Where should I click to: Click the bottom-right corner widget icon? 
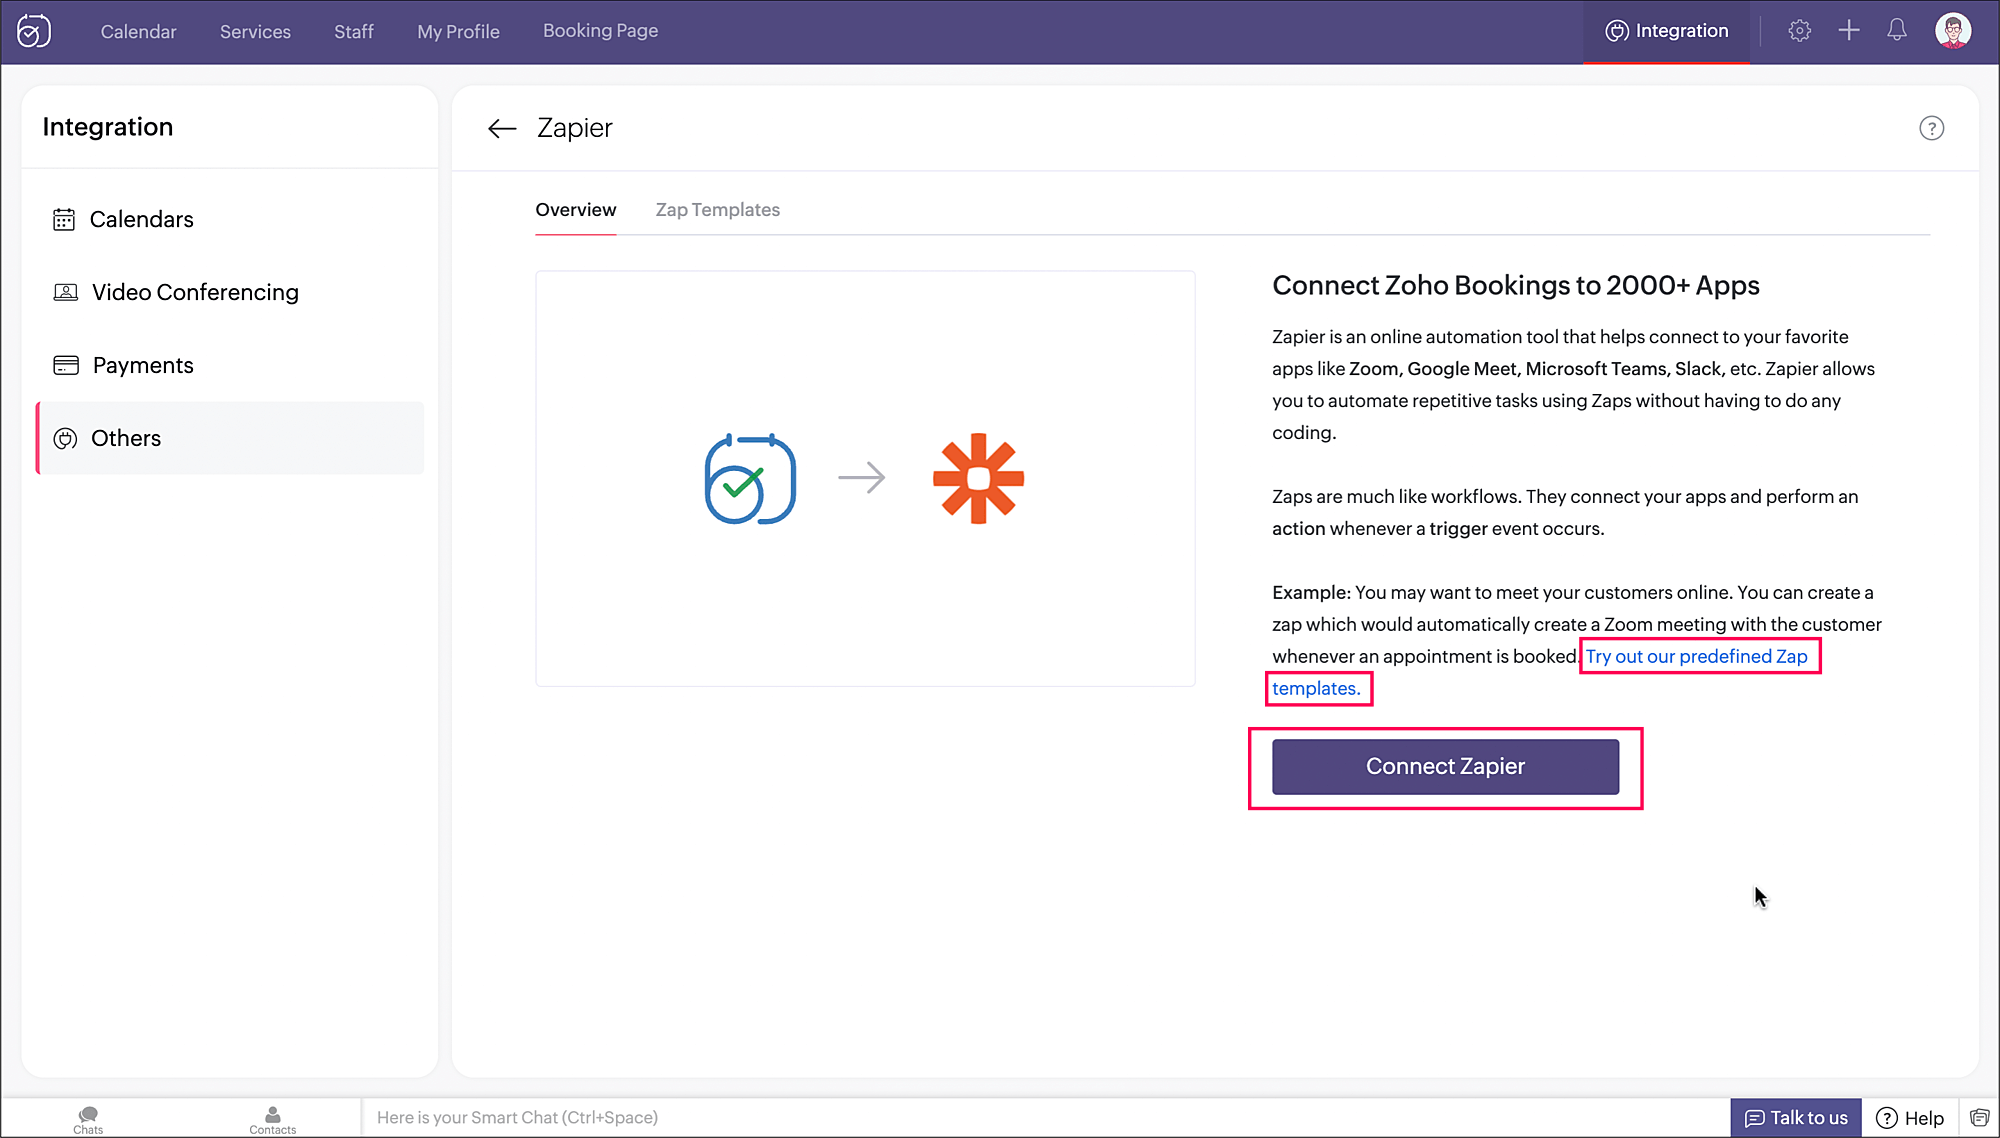coord(1979,1117)
